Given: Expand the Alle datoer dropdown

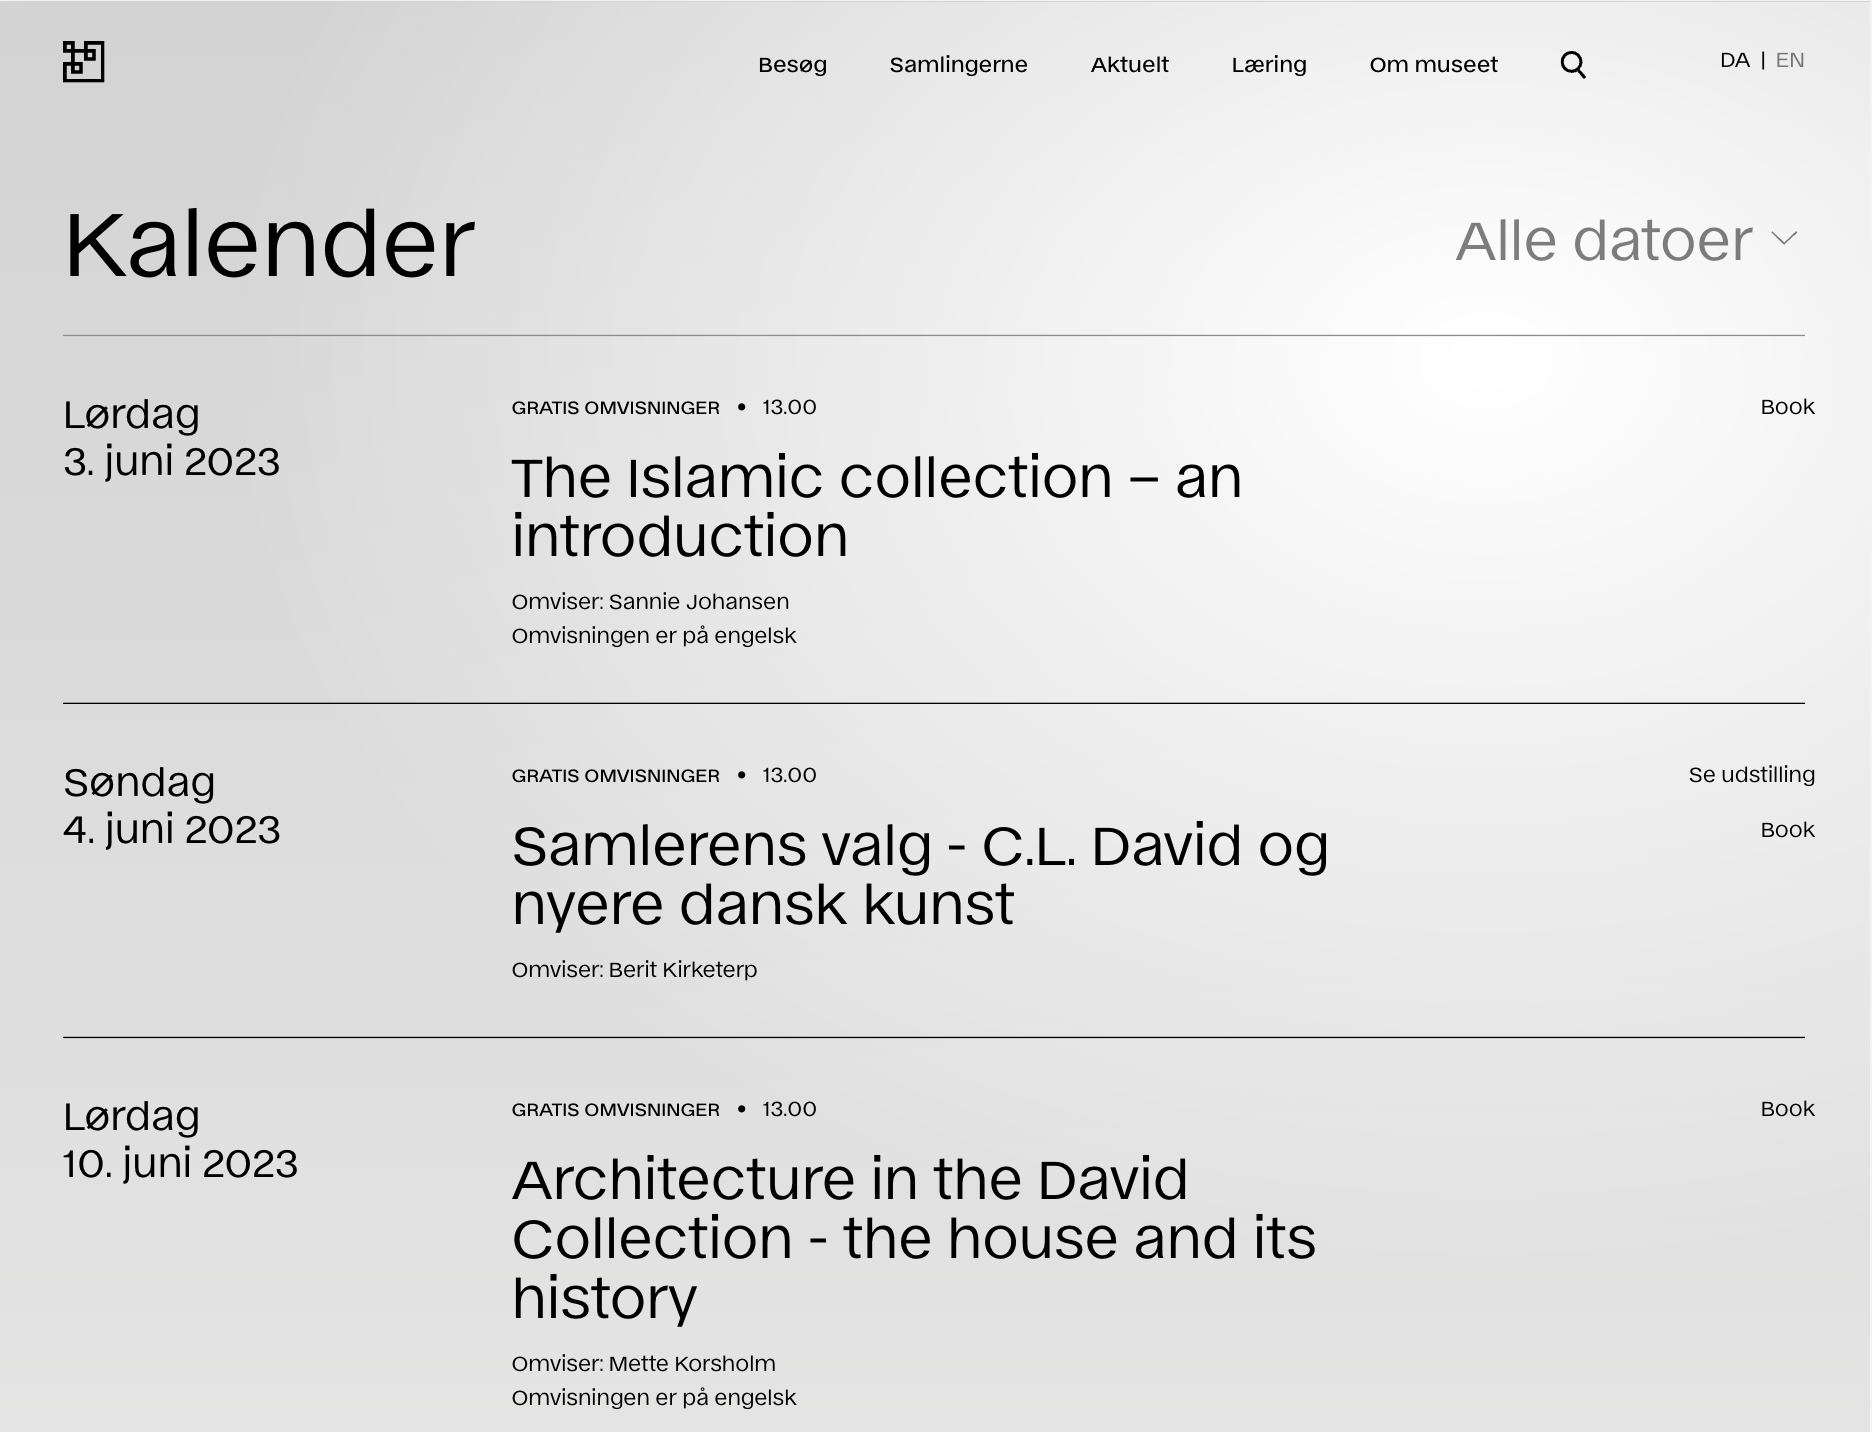Looking at the screenshot, I should (1604, 241).
